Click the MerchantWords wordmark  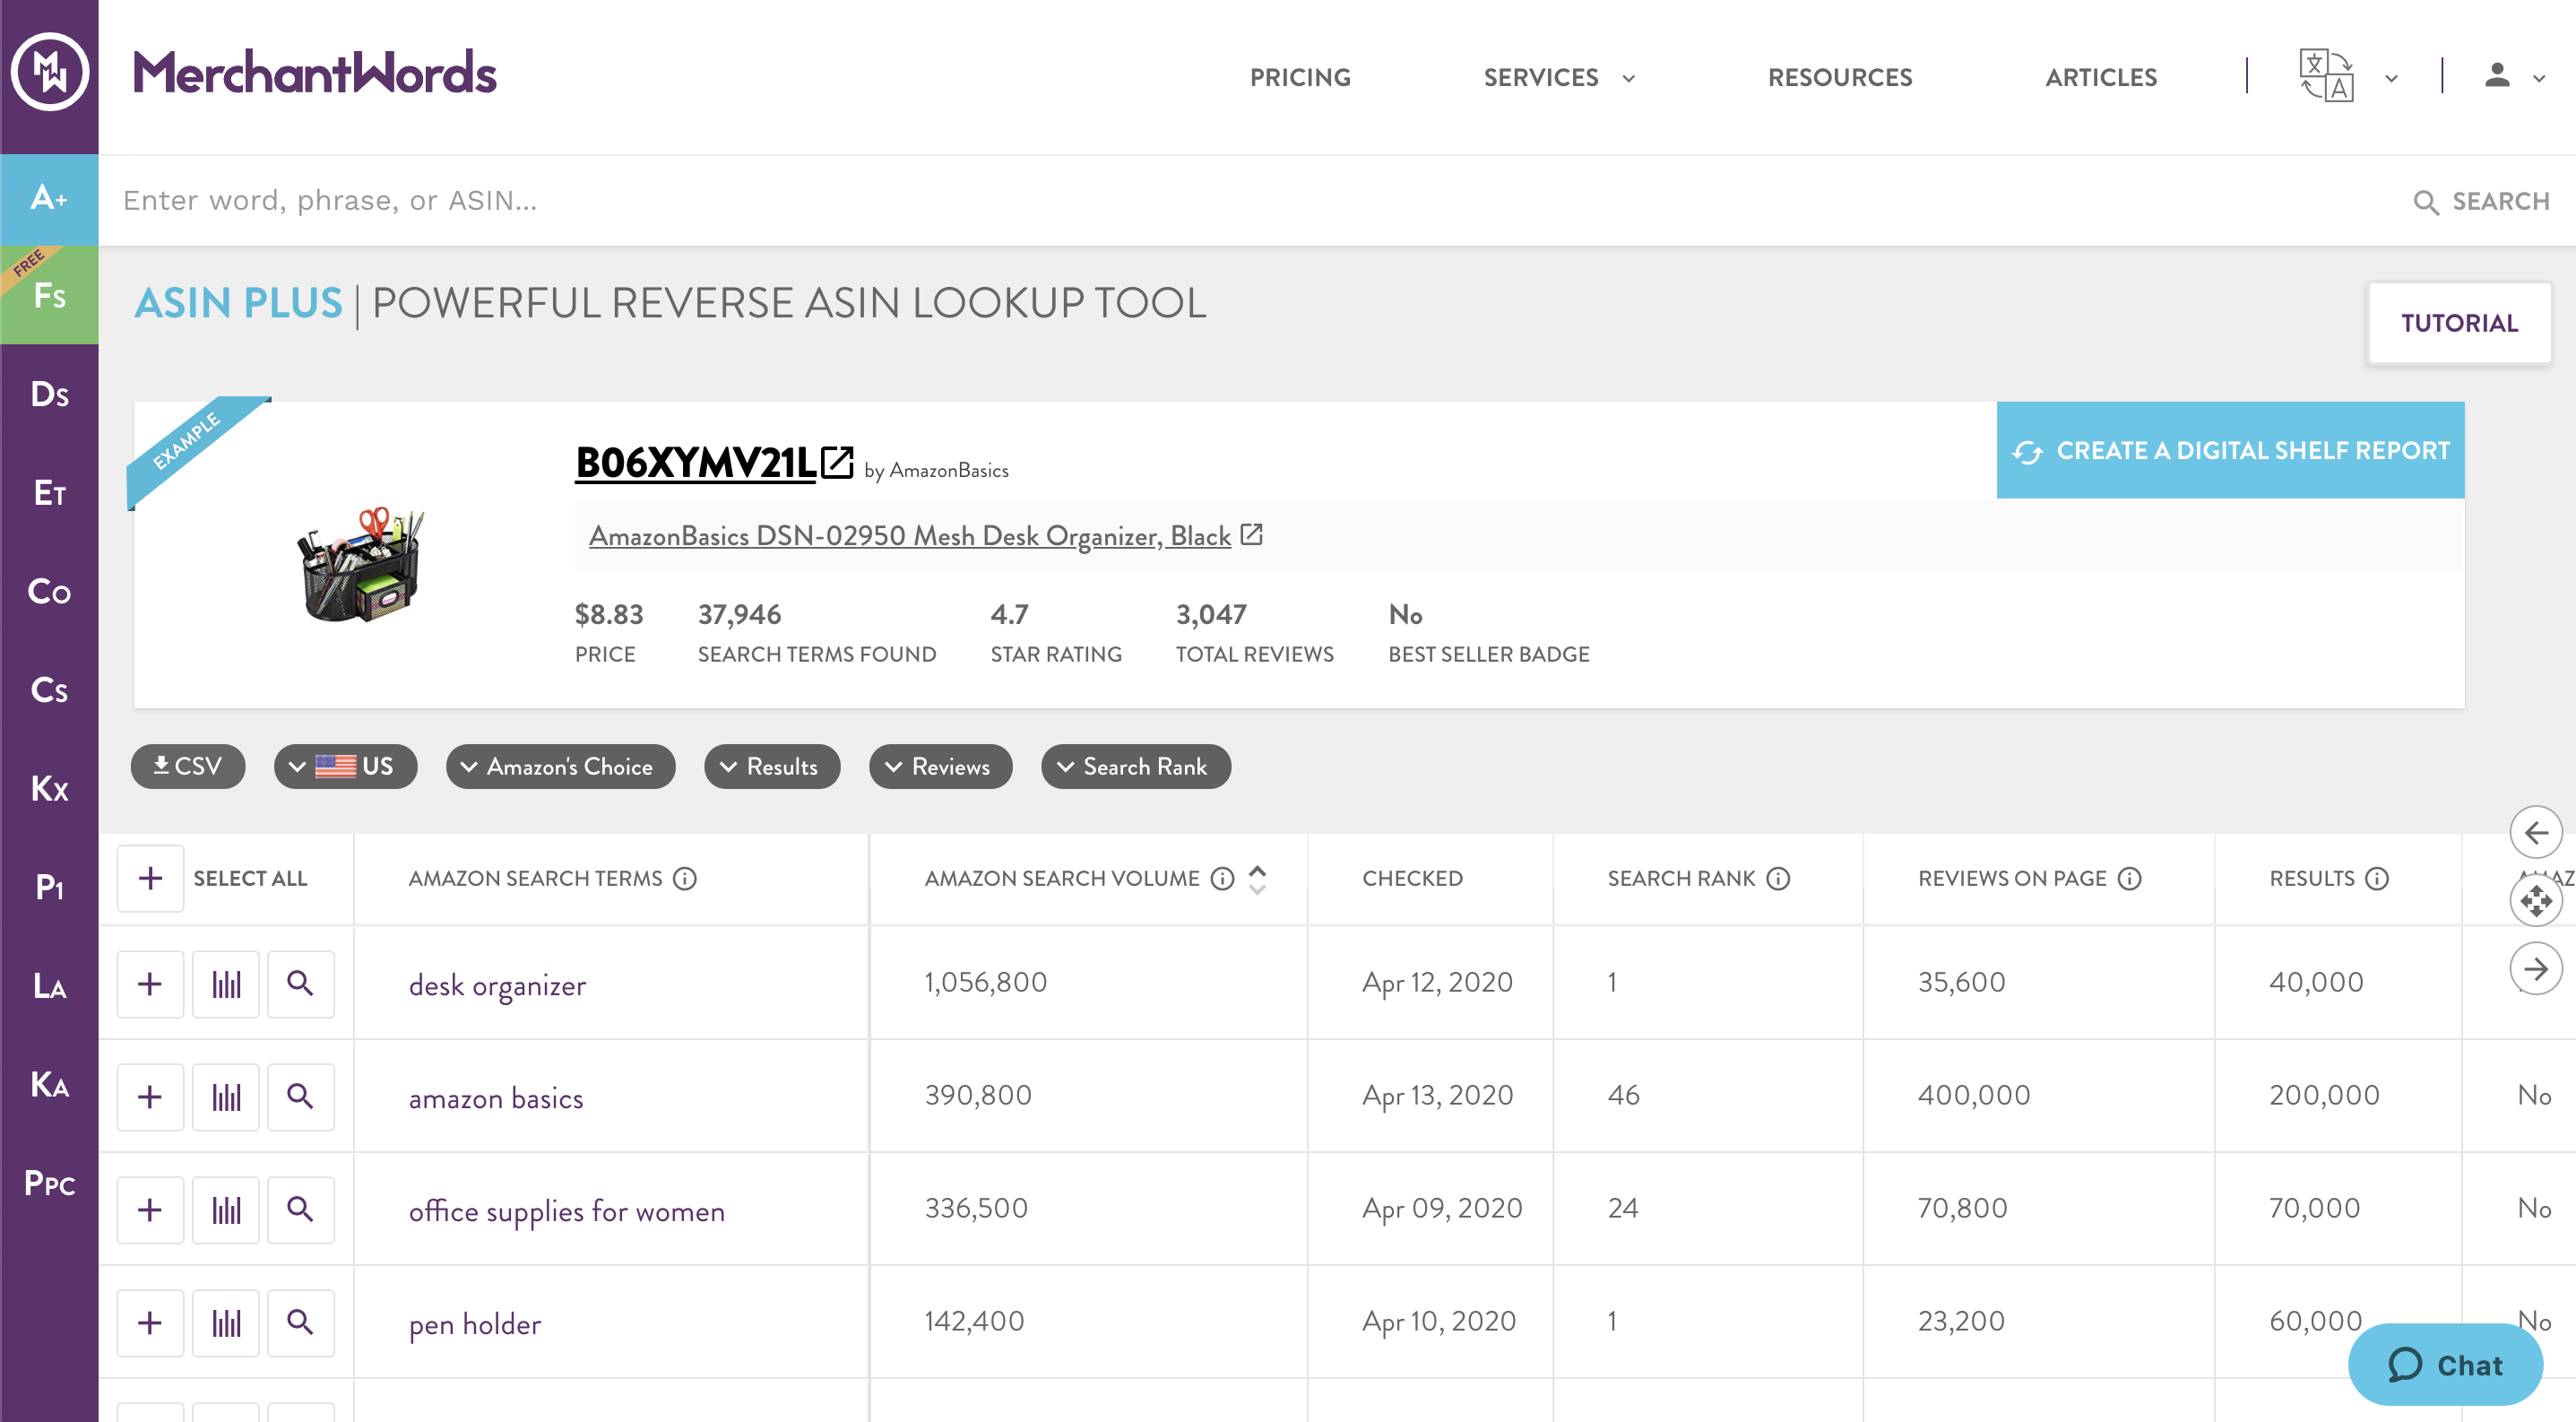pos(314,72)
